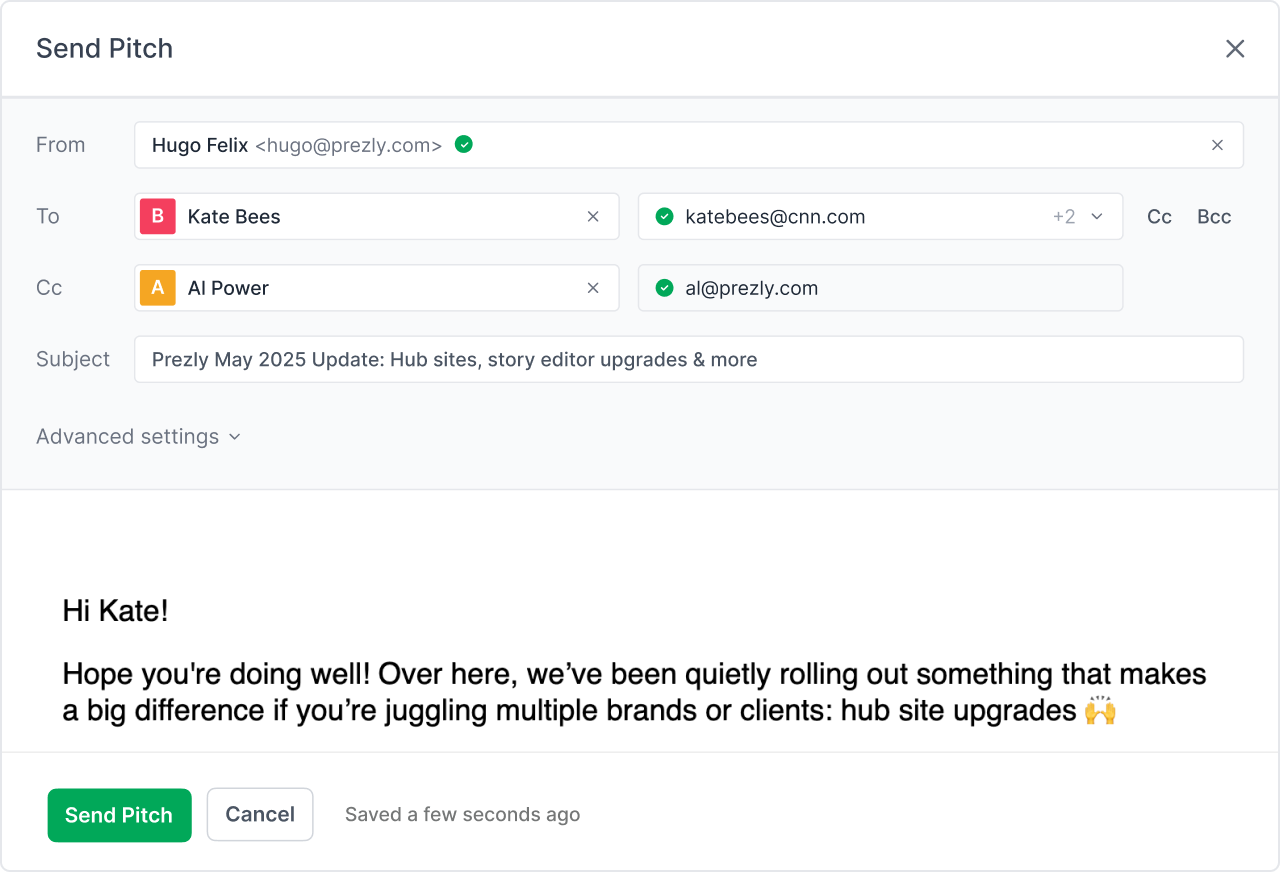Click the From sender field
Viewport: 1280px width, 872px height.
[x=689, y=145]
